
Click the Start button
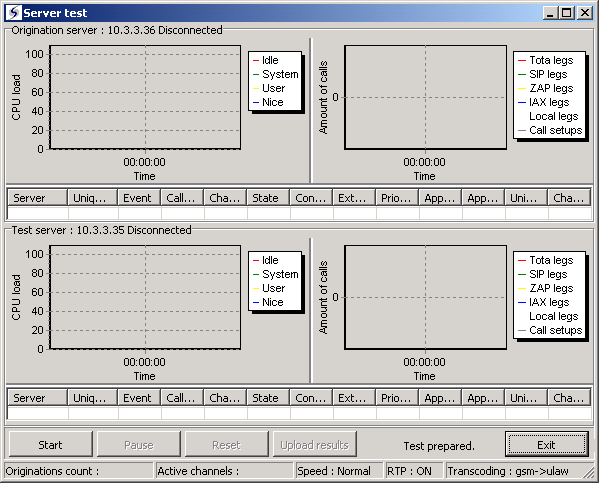pos(50,445)
